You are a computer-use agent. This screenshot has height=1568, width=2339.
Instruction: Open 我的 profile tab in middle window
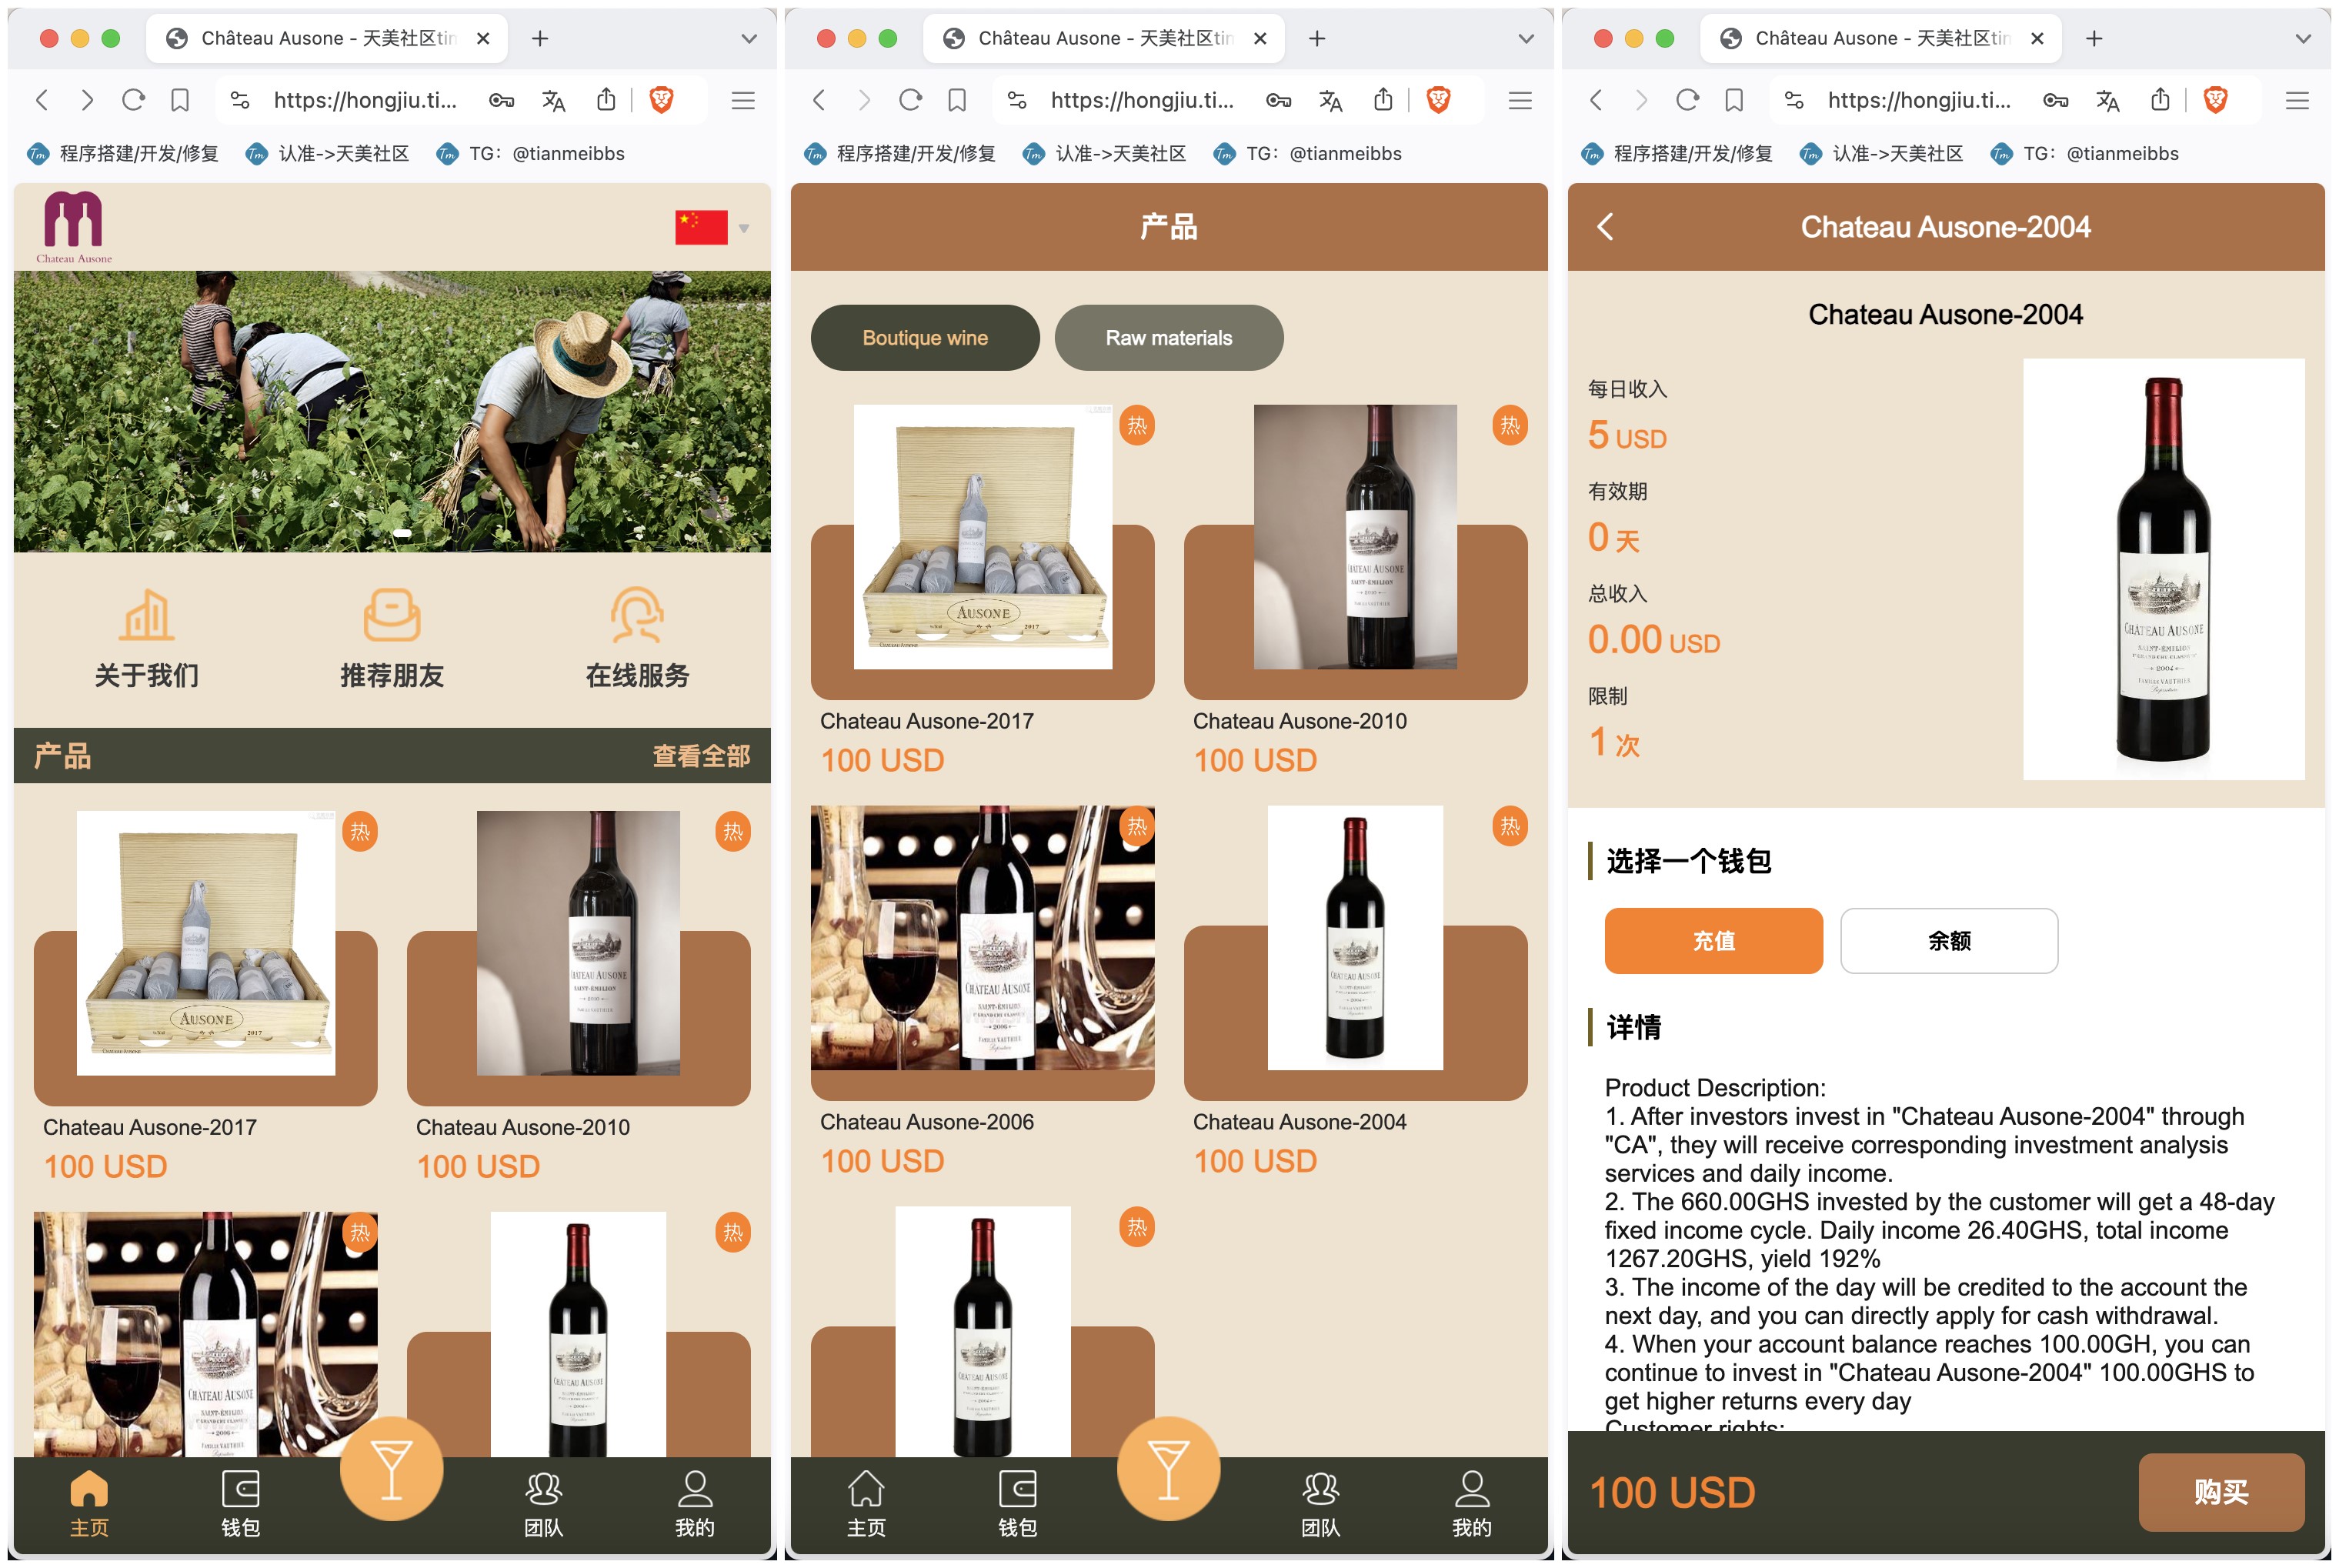[1472, 1503]
